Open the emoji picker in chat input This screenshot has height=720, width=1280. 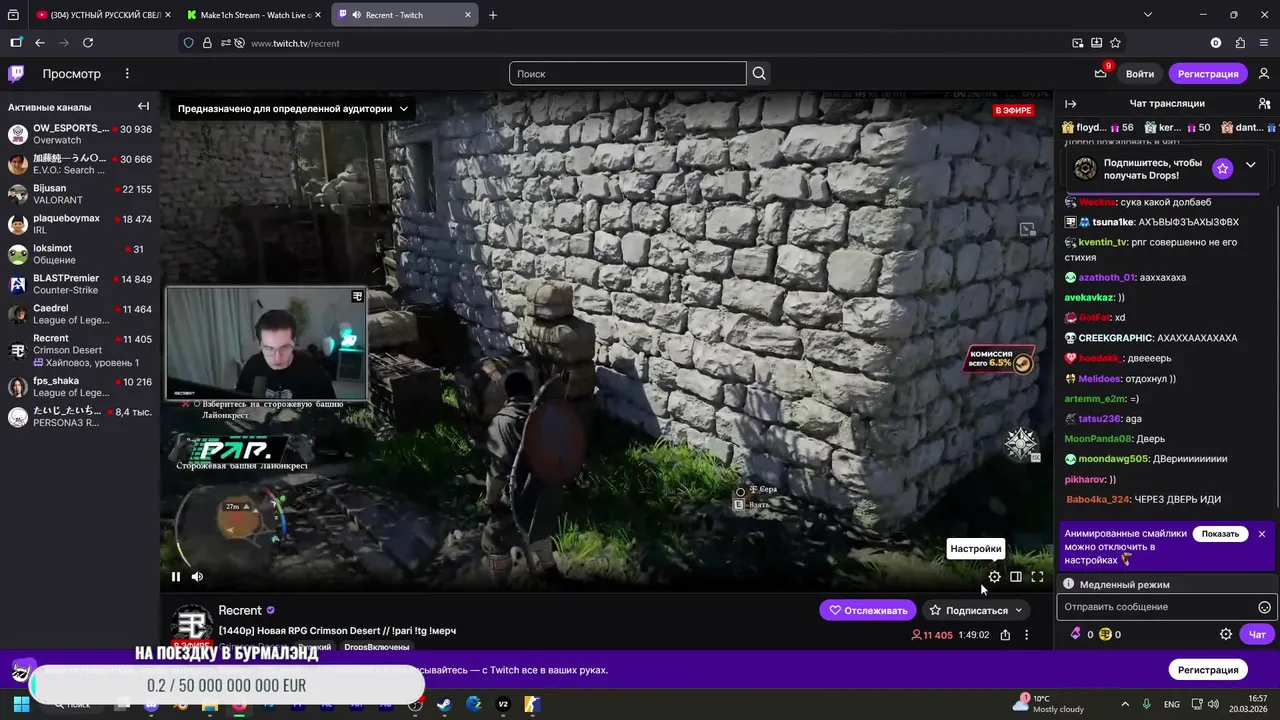coord(1264,607)
